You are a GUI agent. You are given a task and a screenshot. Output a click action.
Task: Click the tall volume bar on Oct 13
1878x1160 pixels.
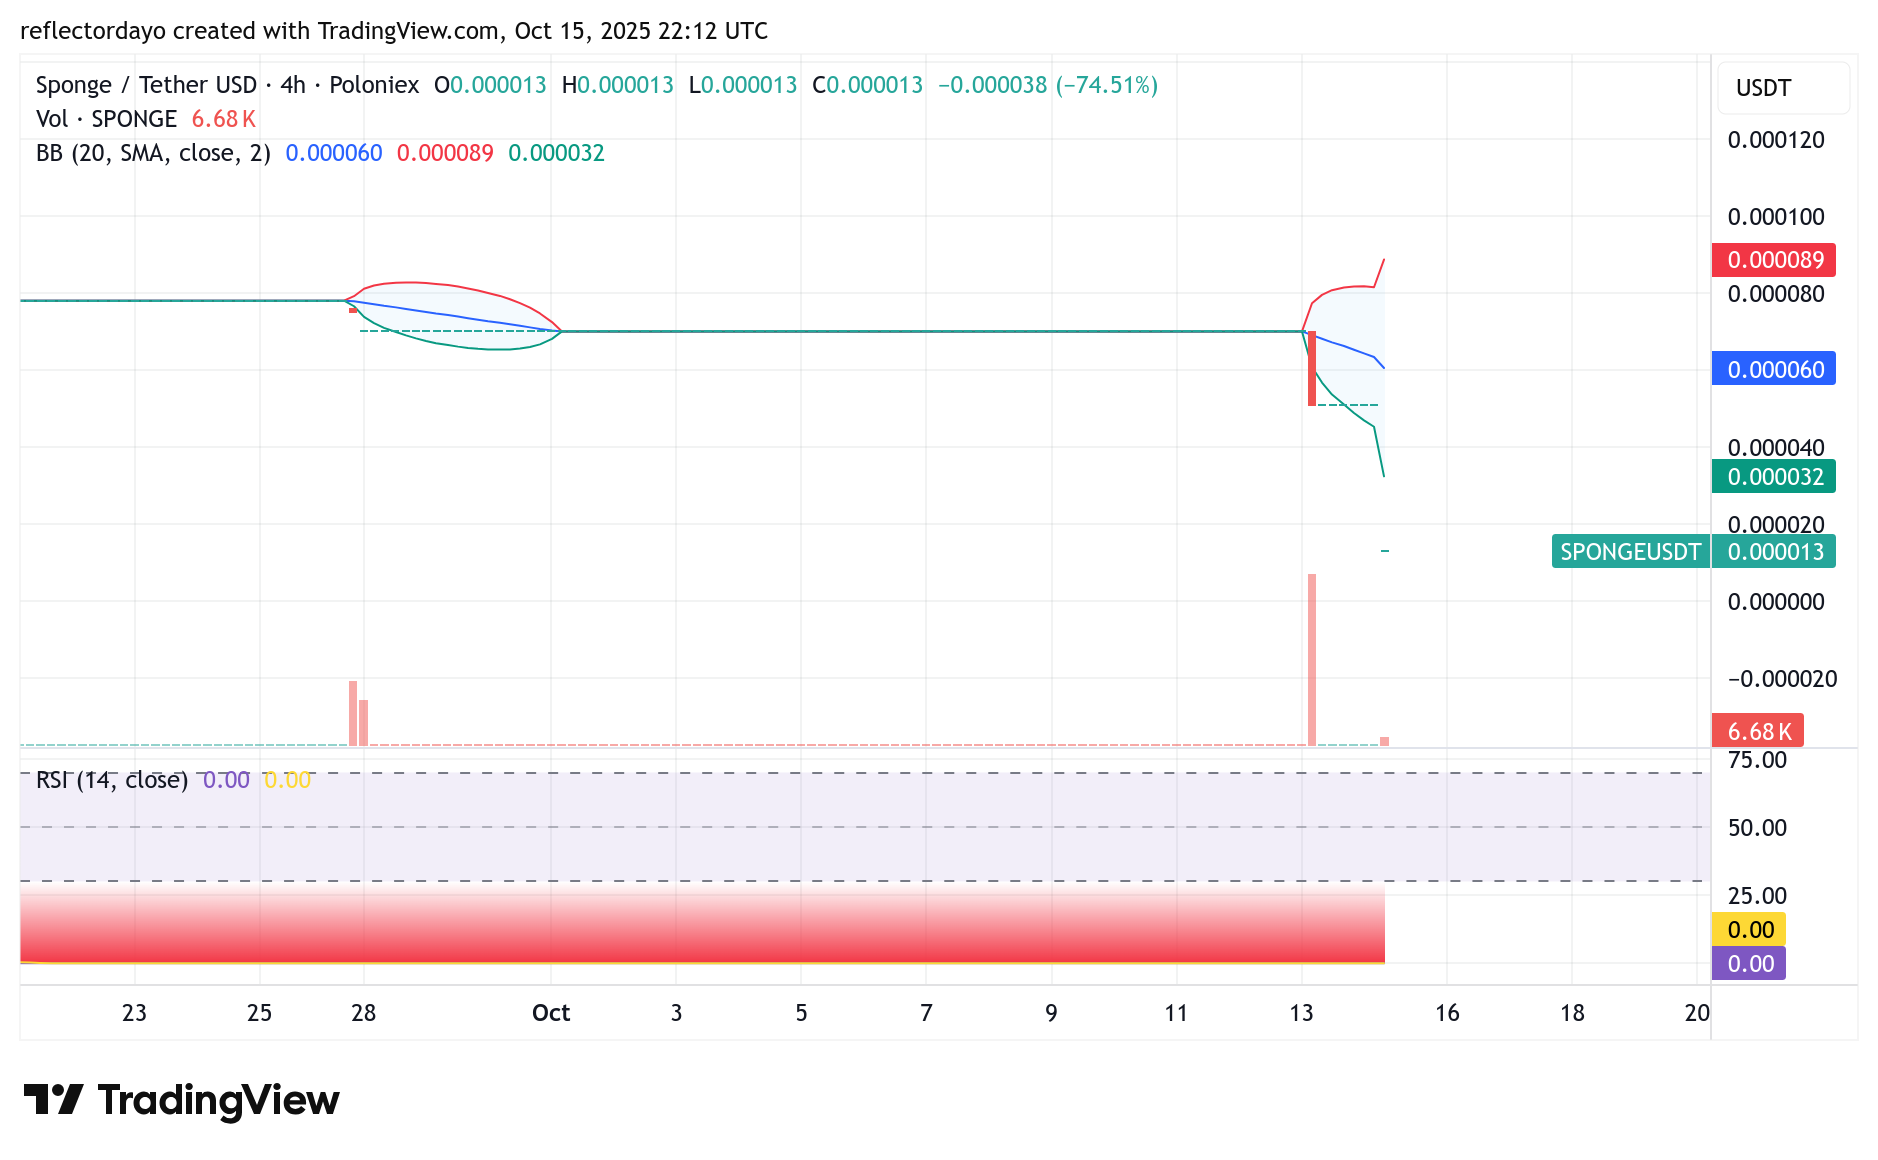click(x=1312, y=660)
